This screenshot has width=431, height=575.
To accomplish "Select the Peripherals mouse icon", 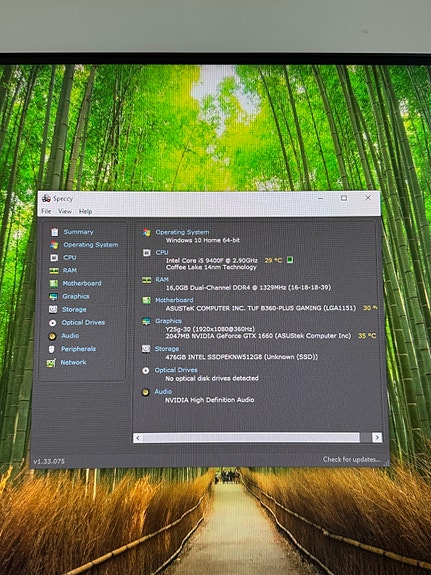I will (51, 349).
